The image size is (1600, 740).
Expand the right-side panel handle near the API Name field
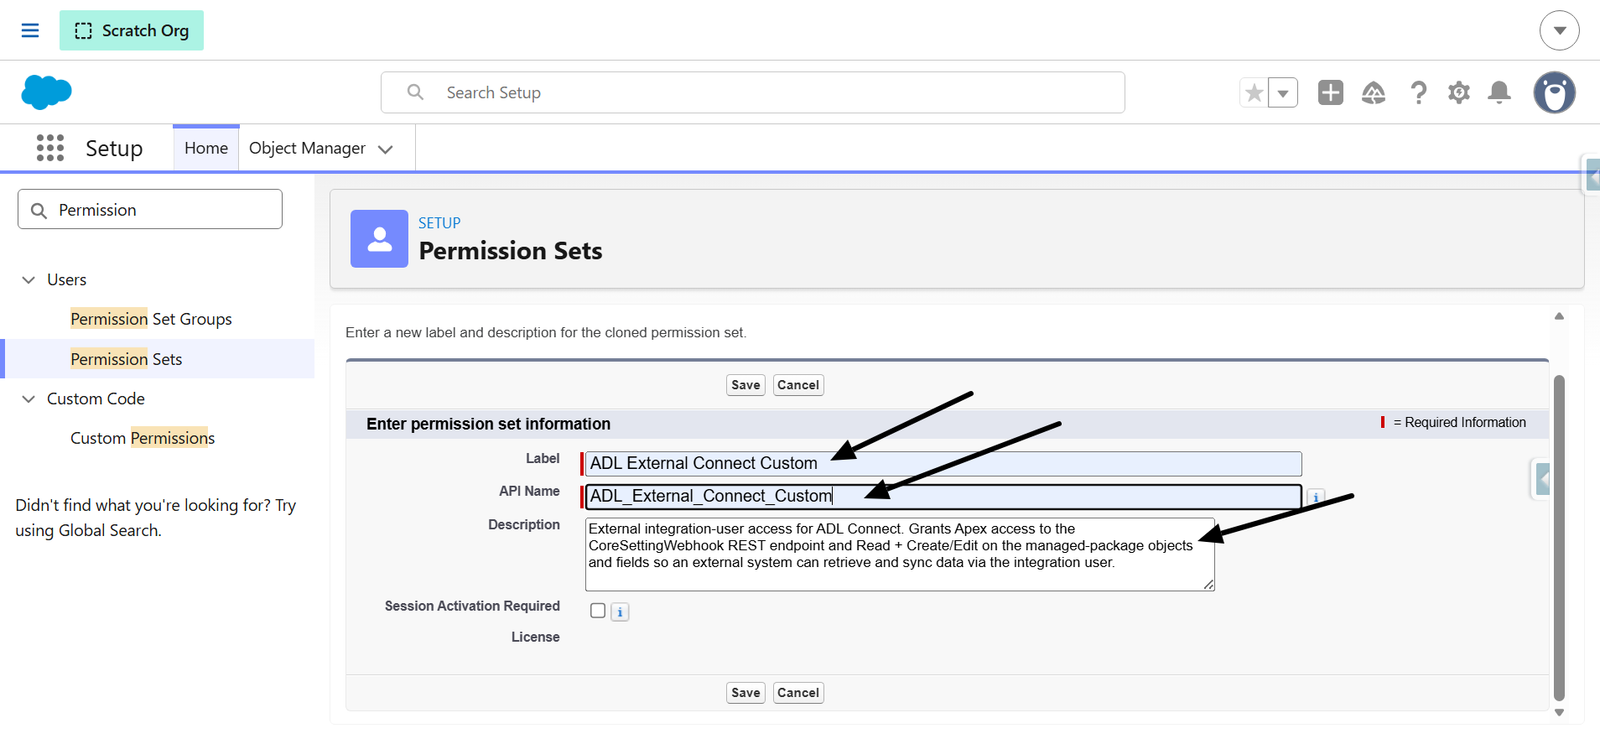click(1541, 480)
